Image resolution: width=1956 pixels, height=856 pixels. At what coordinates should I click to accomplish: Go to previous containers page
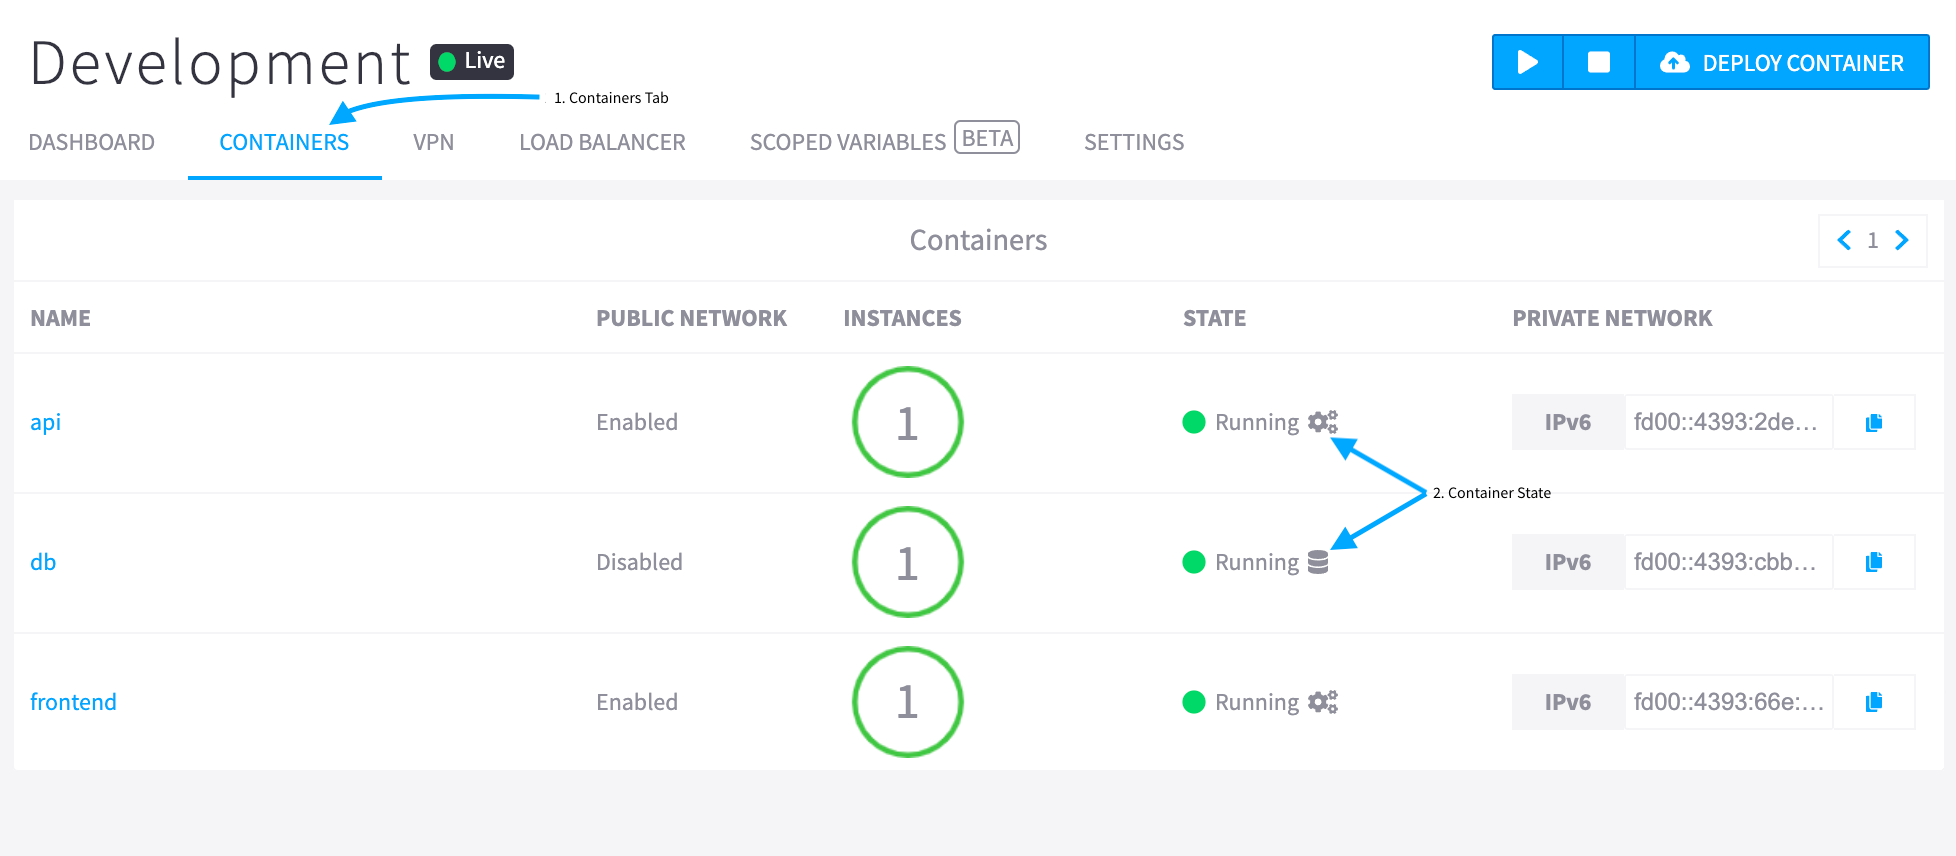1844,240
